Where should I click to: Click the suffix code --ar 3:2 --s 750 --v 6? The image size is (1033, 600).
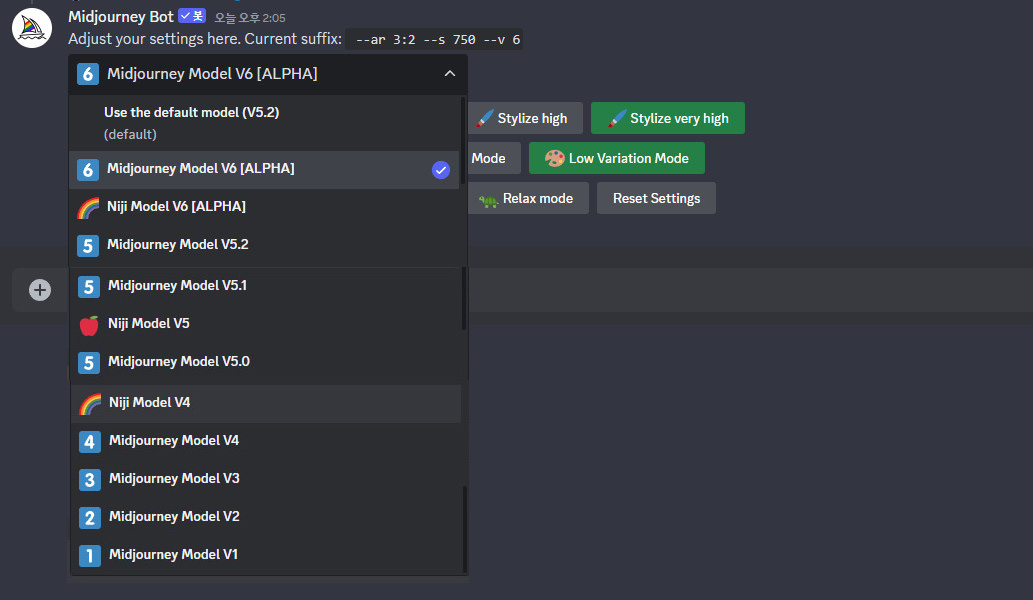tap(437, 40)
